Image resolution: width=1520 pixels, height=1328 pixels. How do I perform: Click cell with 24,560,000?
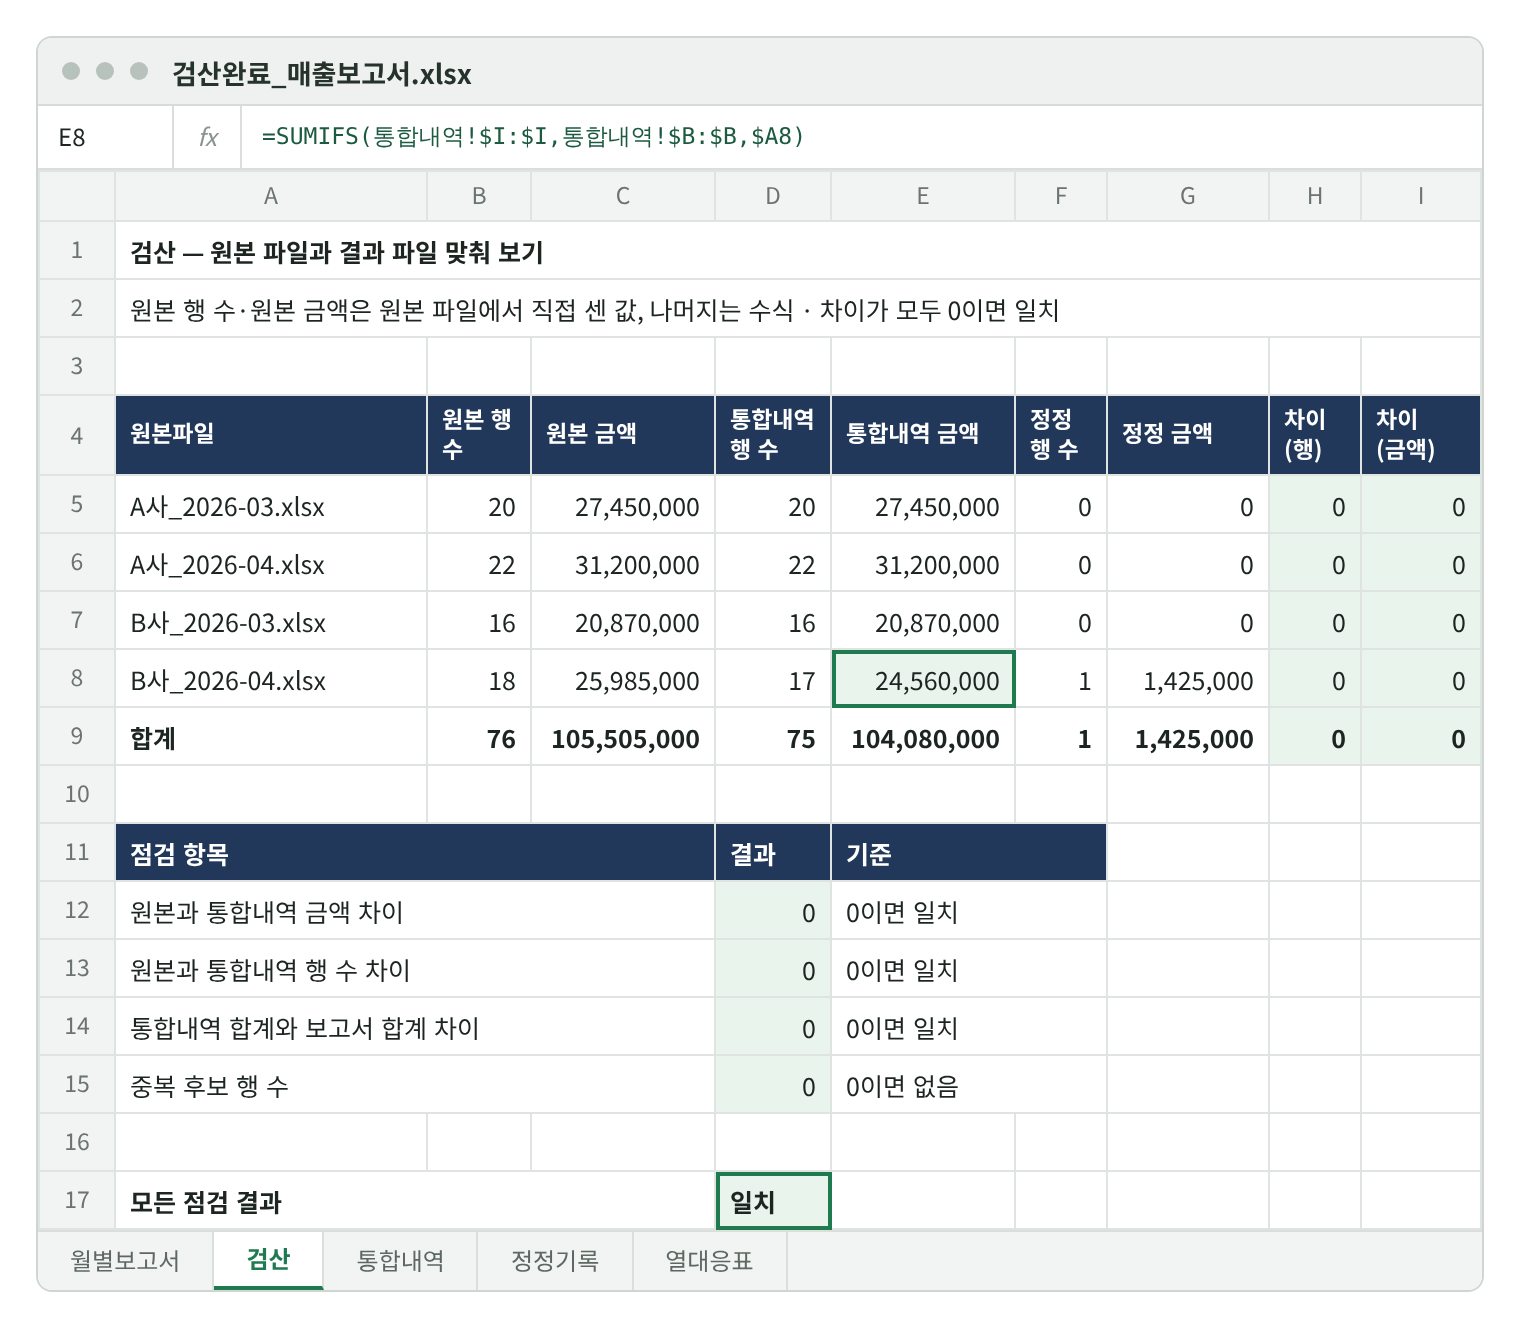[x=923, y=679]
